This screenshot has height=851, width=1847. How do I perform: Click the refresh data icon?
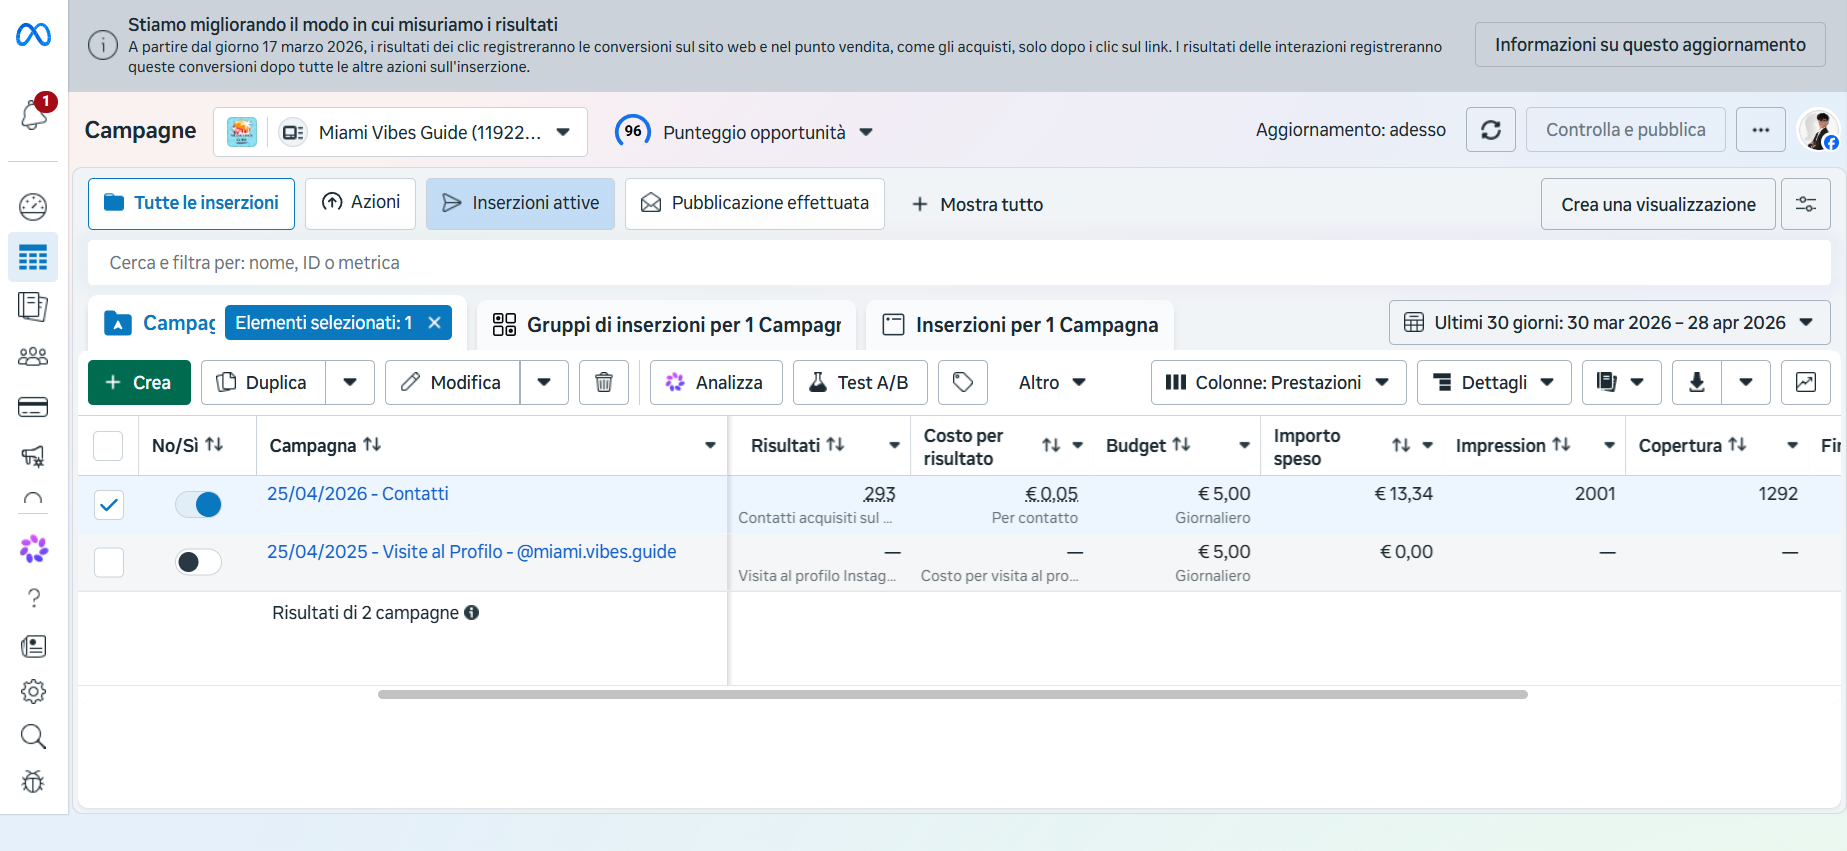[1490, 130]
